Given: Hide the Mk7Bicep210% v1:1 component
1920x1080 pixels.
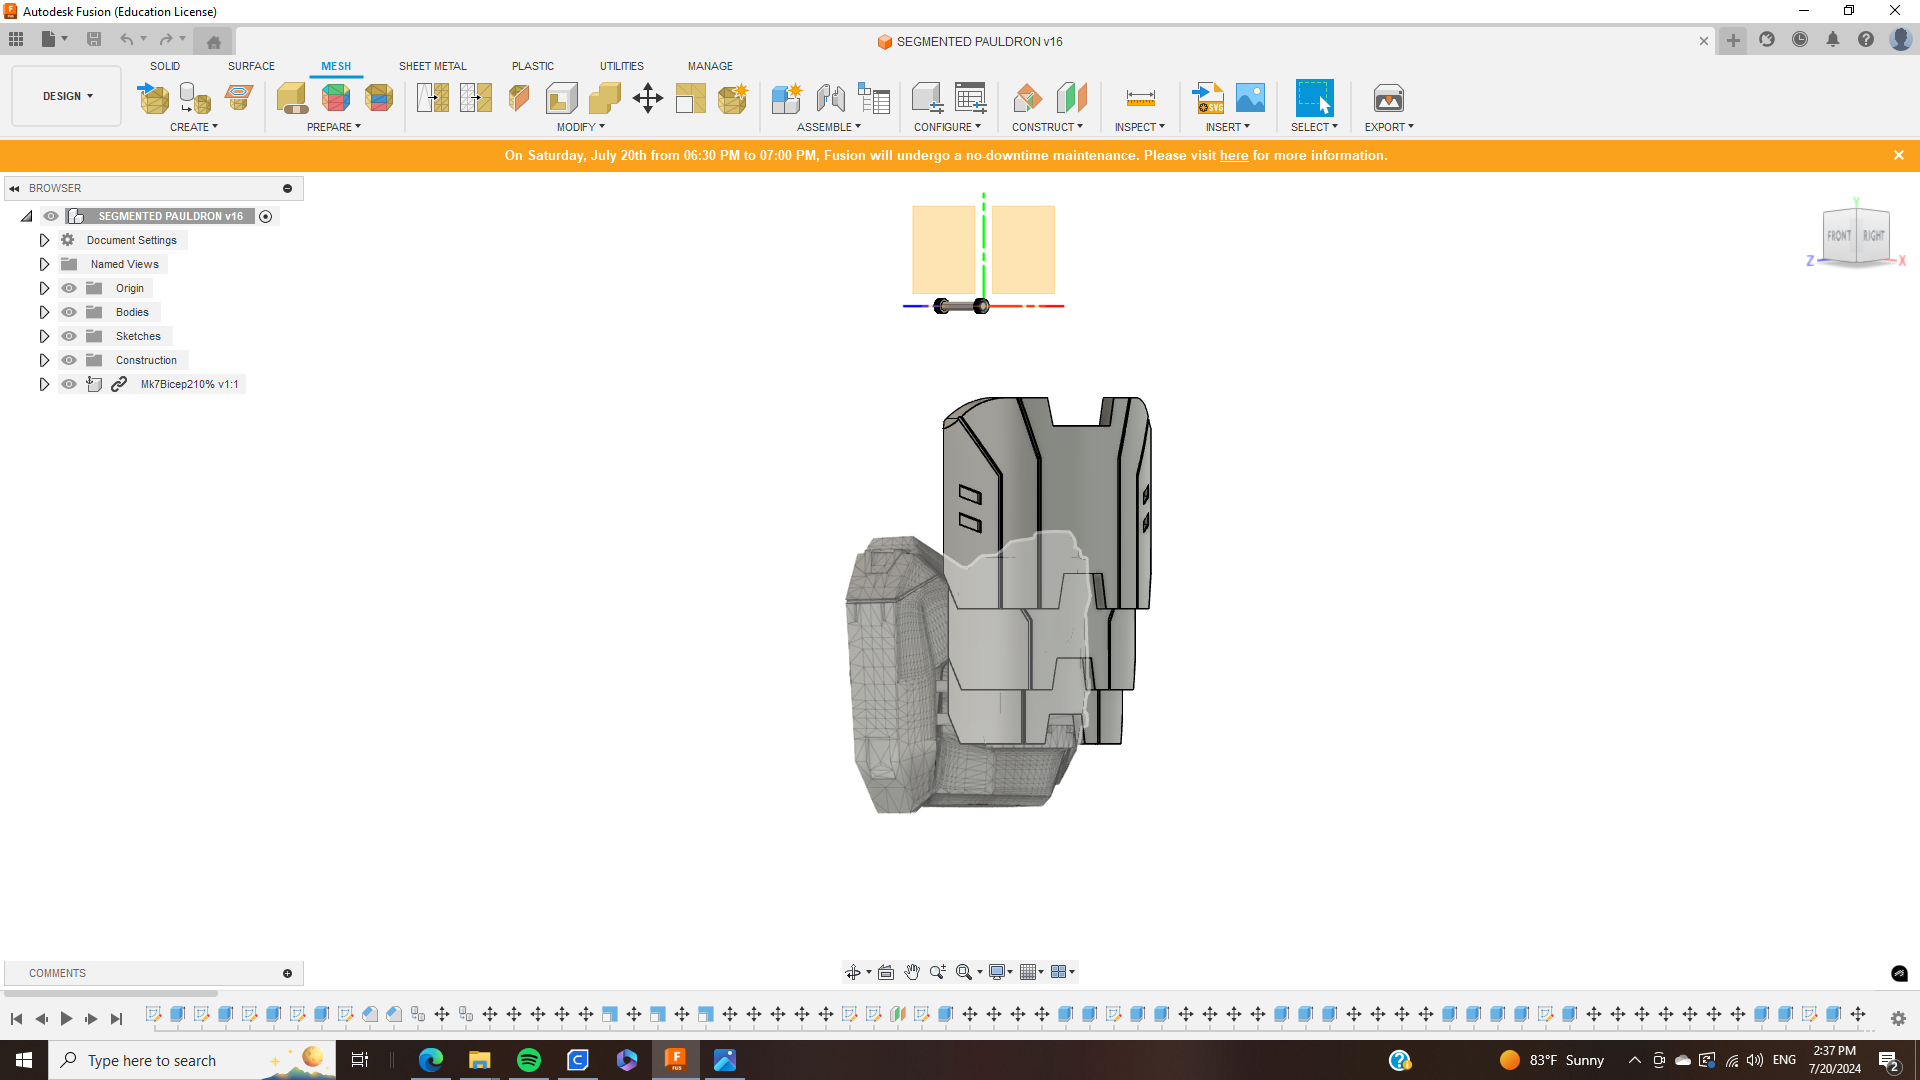Looking at the screenshot, I should pos(69,384).
